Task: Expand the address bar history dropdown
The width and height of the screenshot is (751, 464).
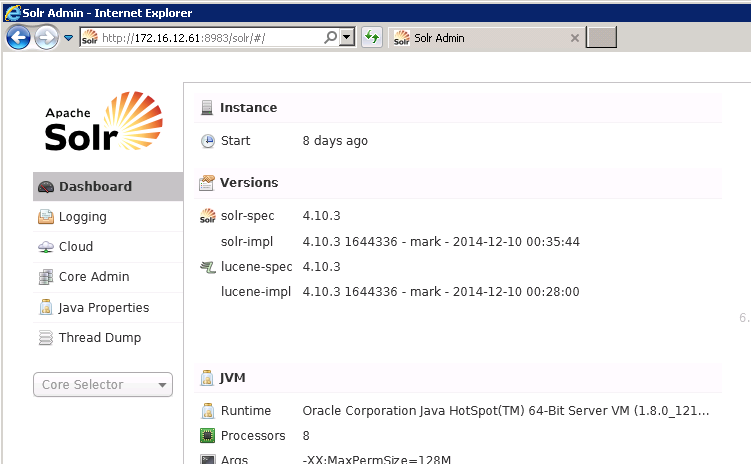Action: click(x=347, y=38)
